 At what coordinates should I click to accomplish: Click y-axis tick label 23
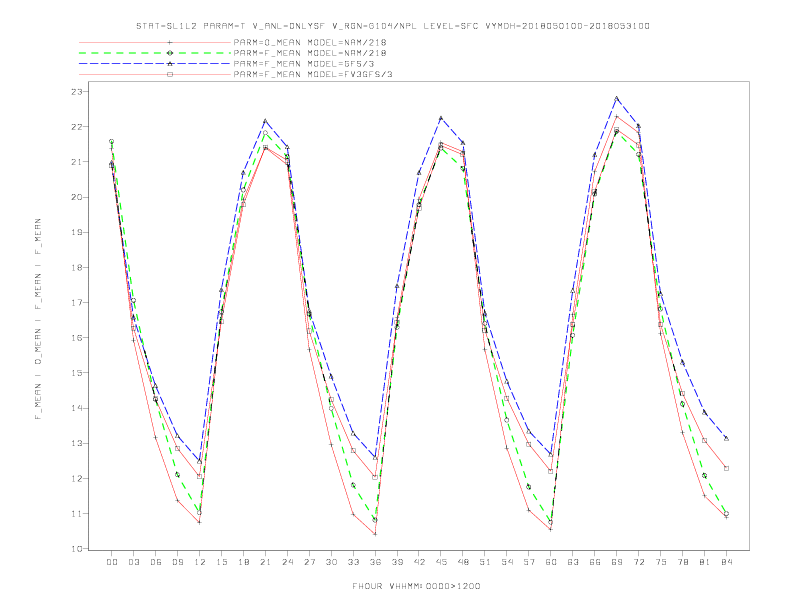coord(76,91)
